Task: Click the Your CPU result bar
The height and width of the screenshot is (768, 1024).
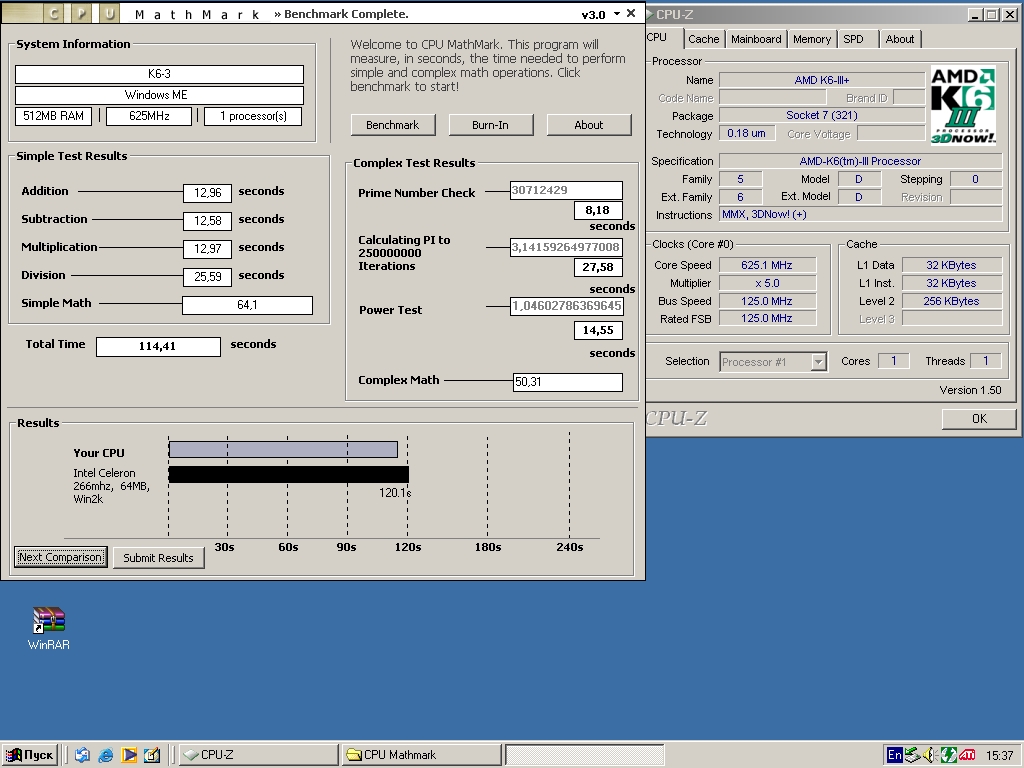Action: click(283, 449)
